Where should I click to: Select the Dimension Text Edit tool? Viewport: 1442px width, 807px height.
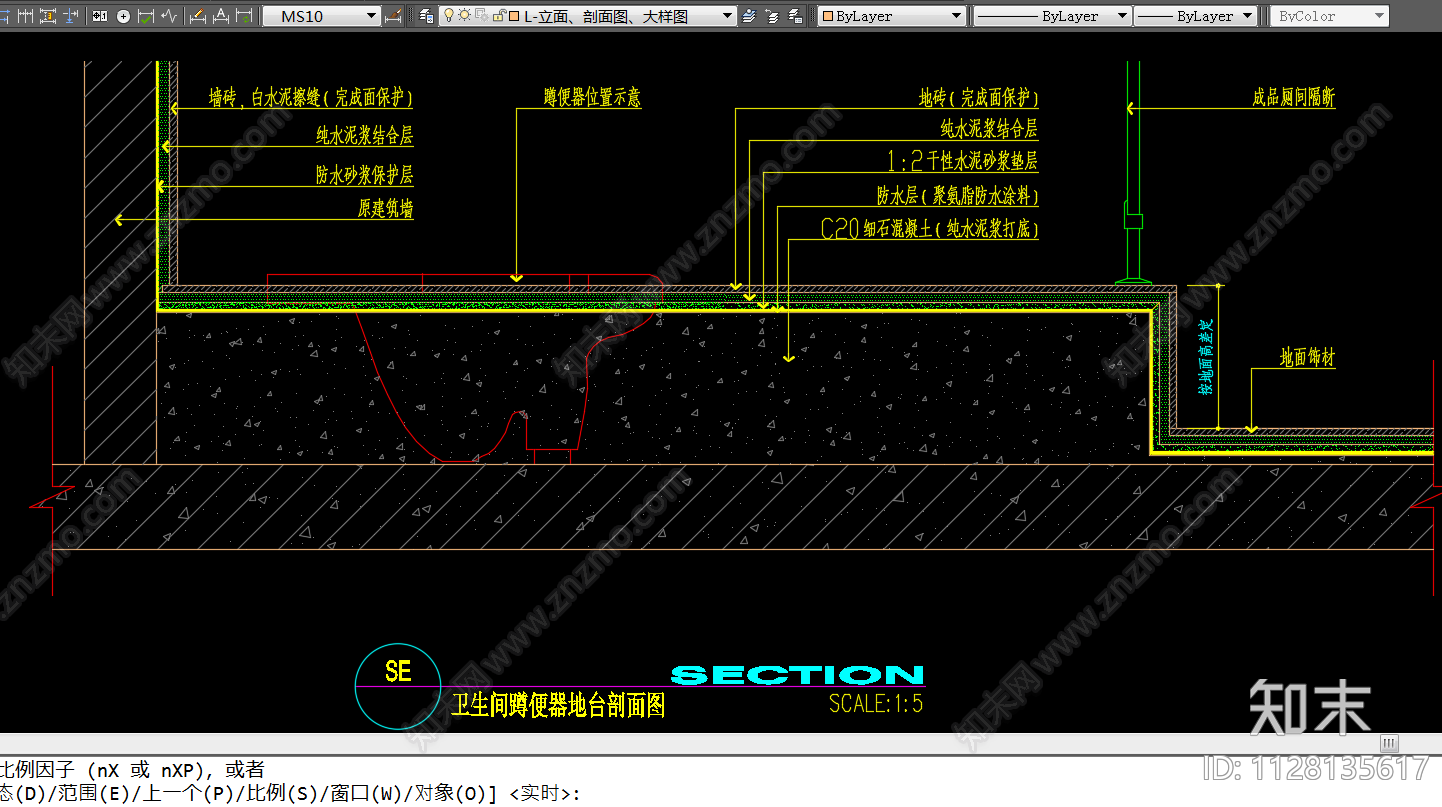(221, 16)
